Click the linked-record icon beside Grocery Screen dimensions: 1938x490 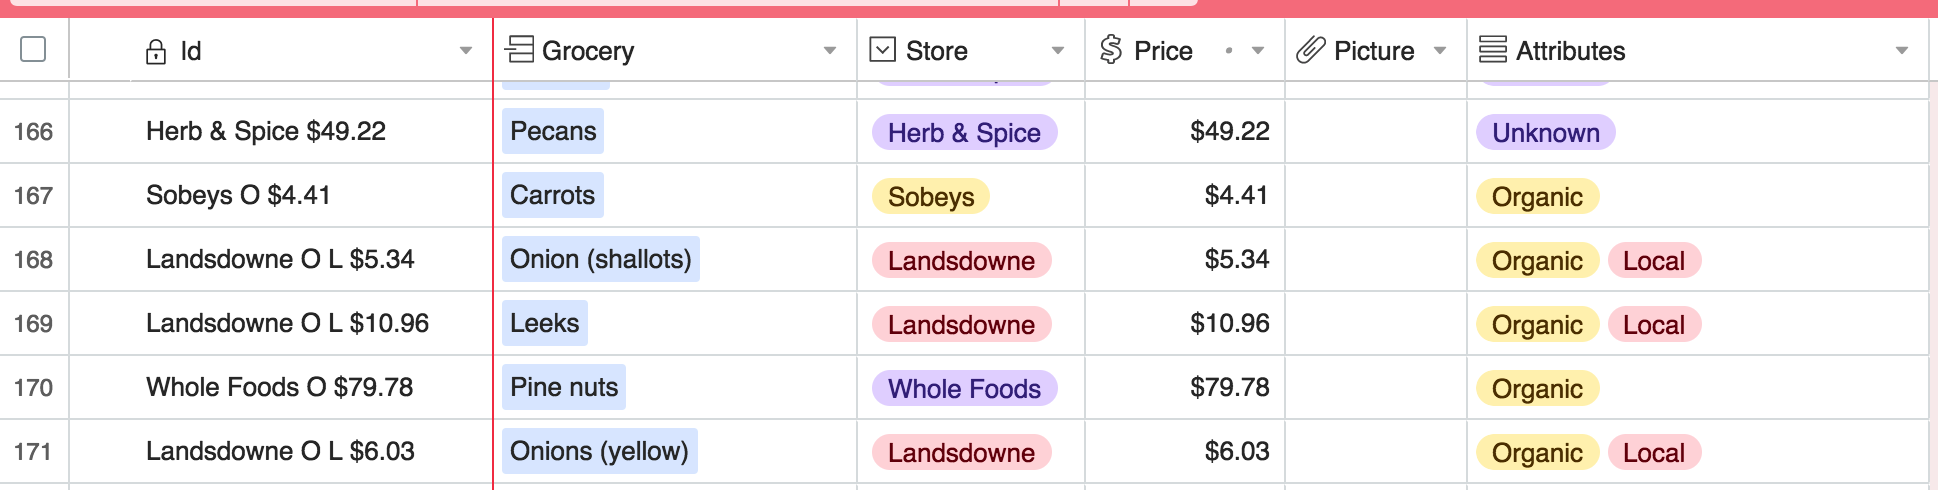tap(519, 50)
